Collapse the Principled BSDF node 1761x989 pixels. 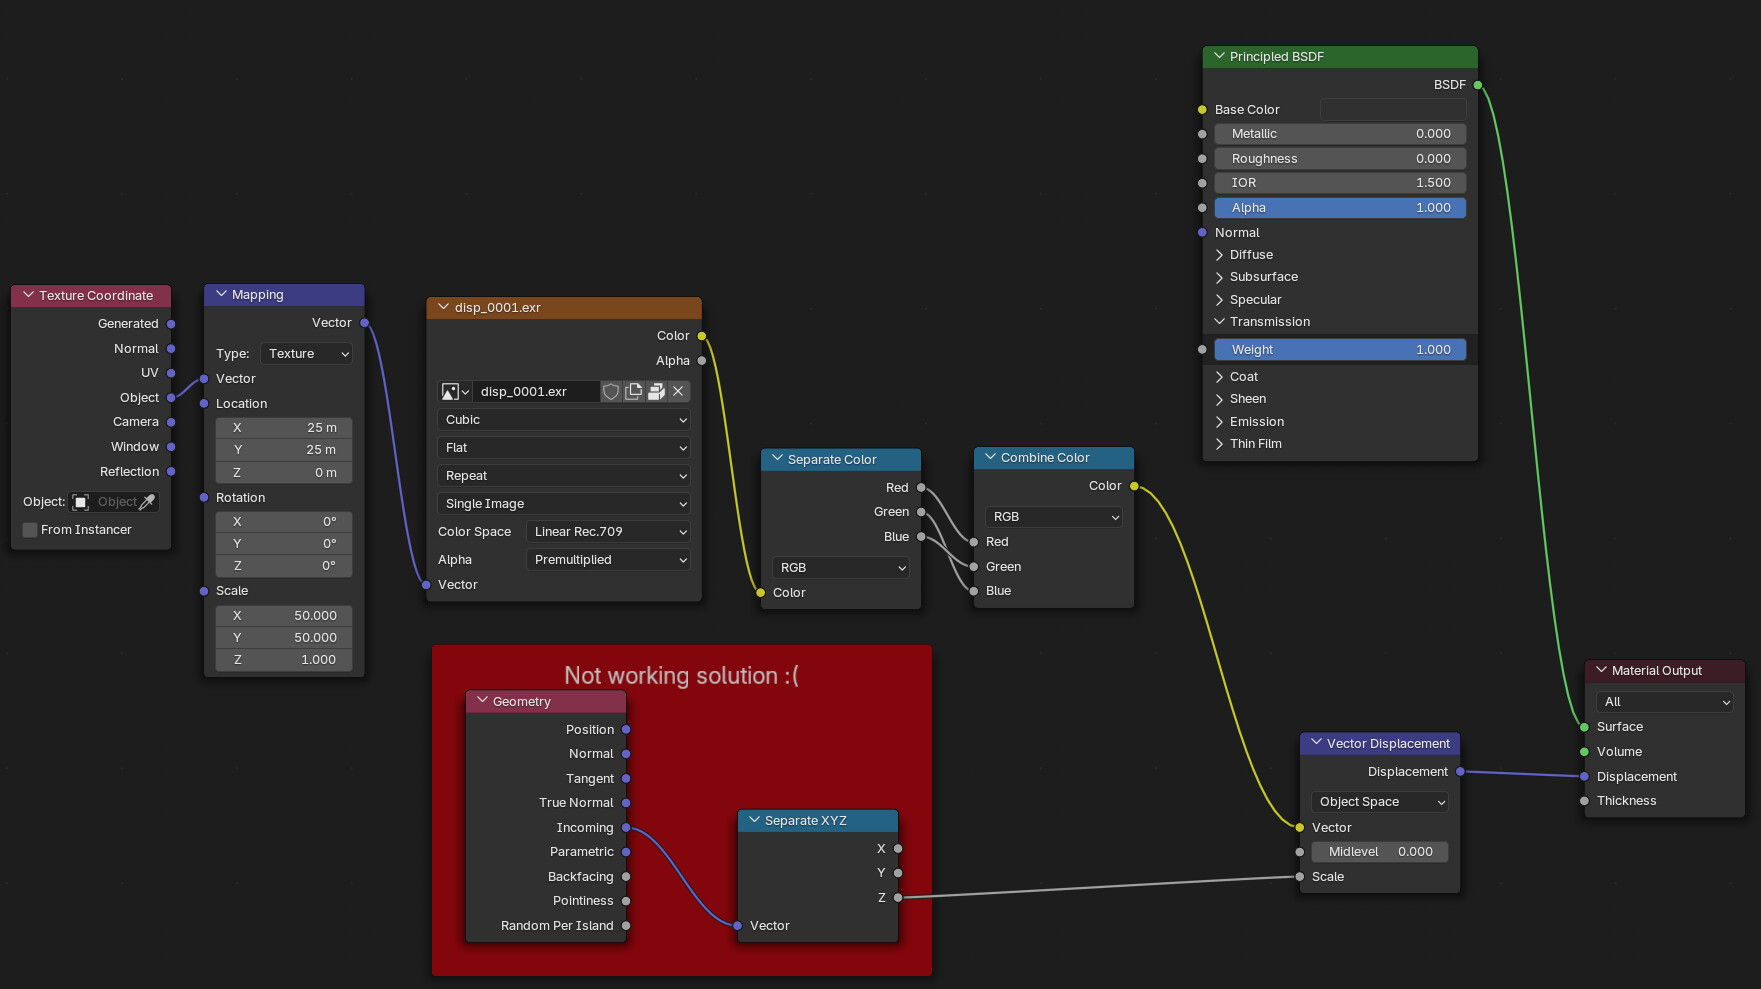coord(1219,57)
